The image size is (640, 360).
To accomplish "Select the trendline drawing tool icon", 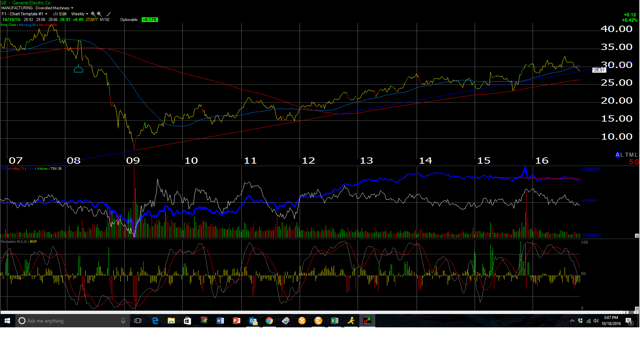I will (x=109, y=14).
